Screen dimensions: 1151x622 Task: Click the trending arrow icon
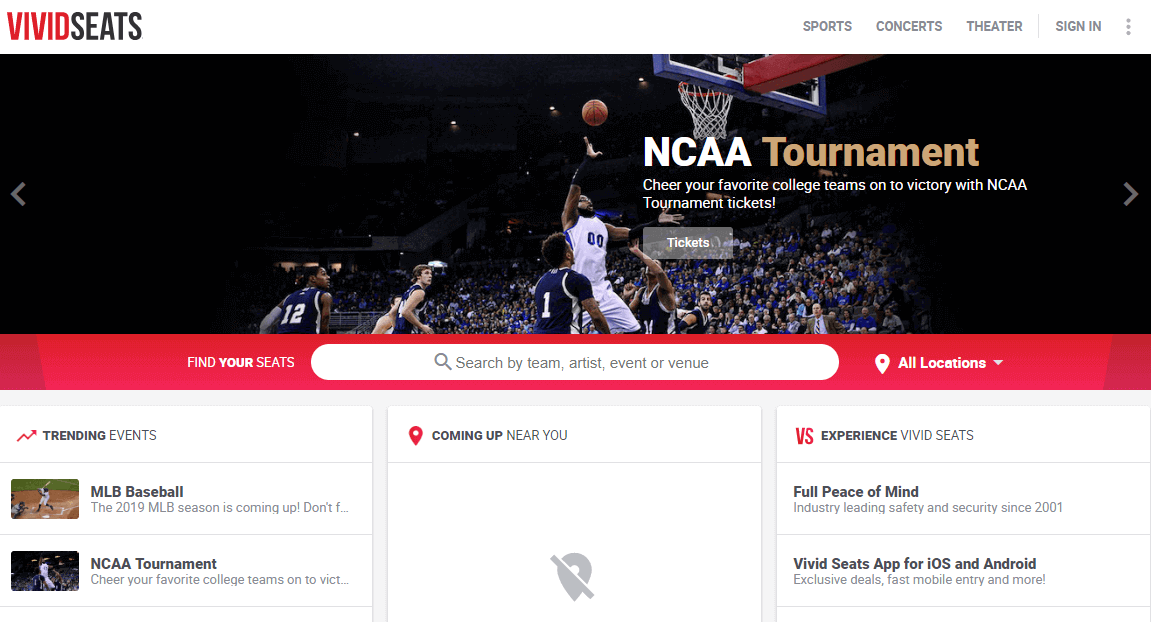pyautogui.click(x=27, y=436)
